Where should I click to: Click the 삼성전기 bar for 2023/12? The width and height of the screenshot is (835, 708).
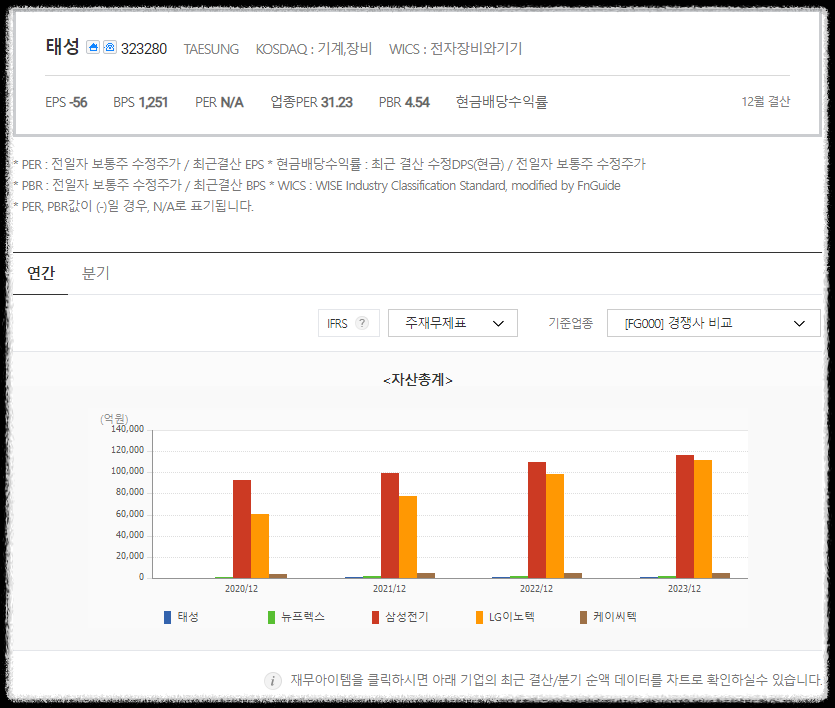click(685, 517)
